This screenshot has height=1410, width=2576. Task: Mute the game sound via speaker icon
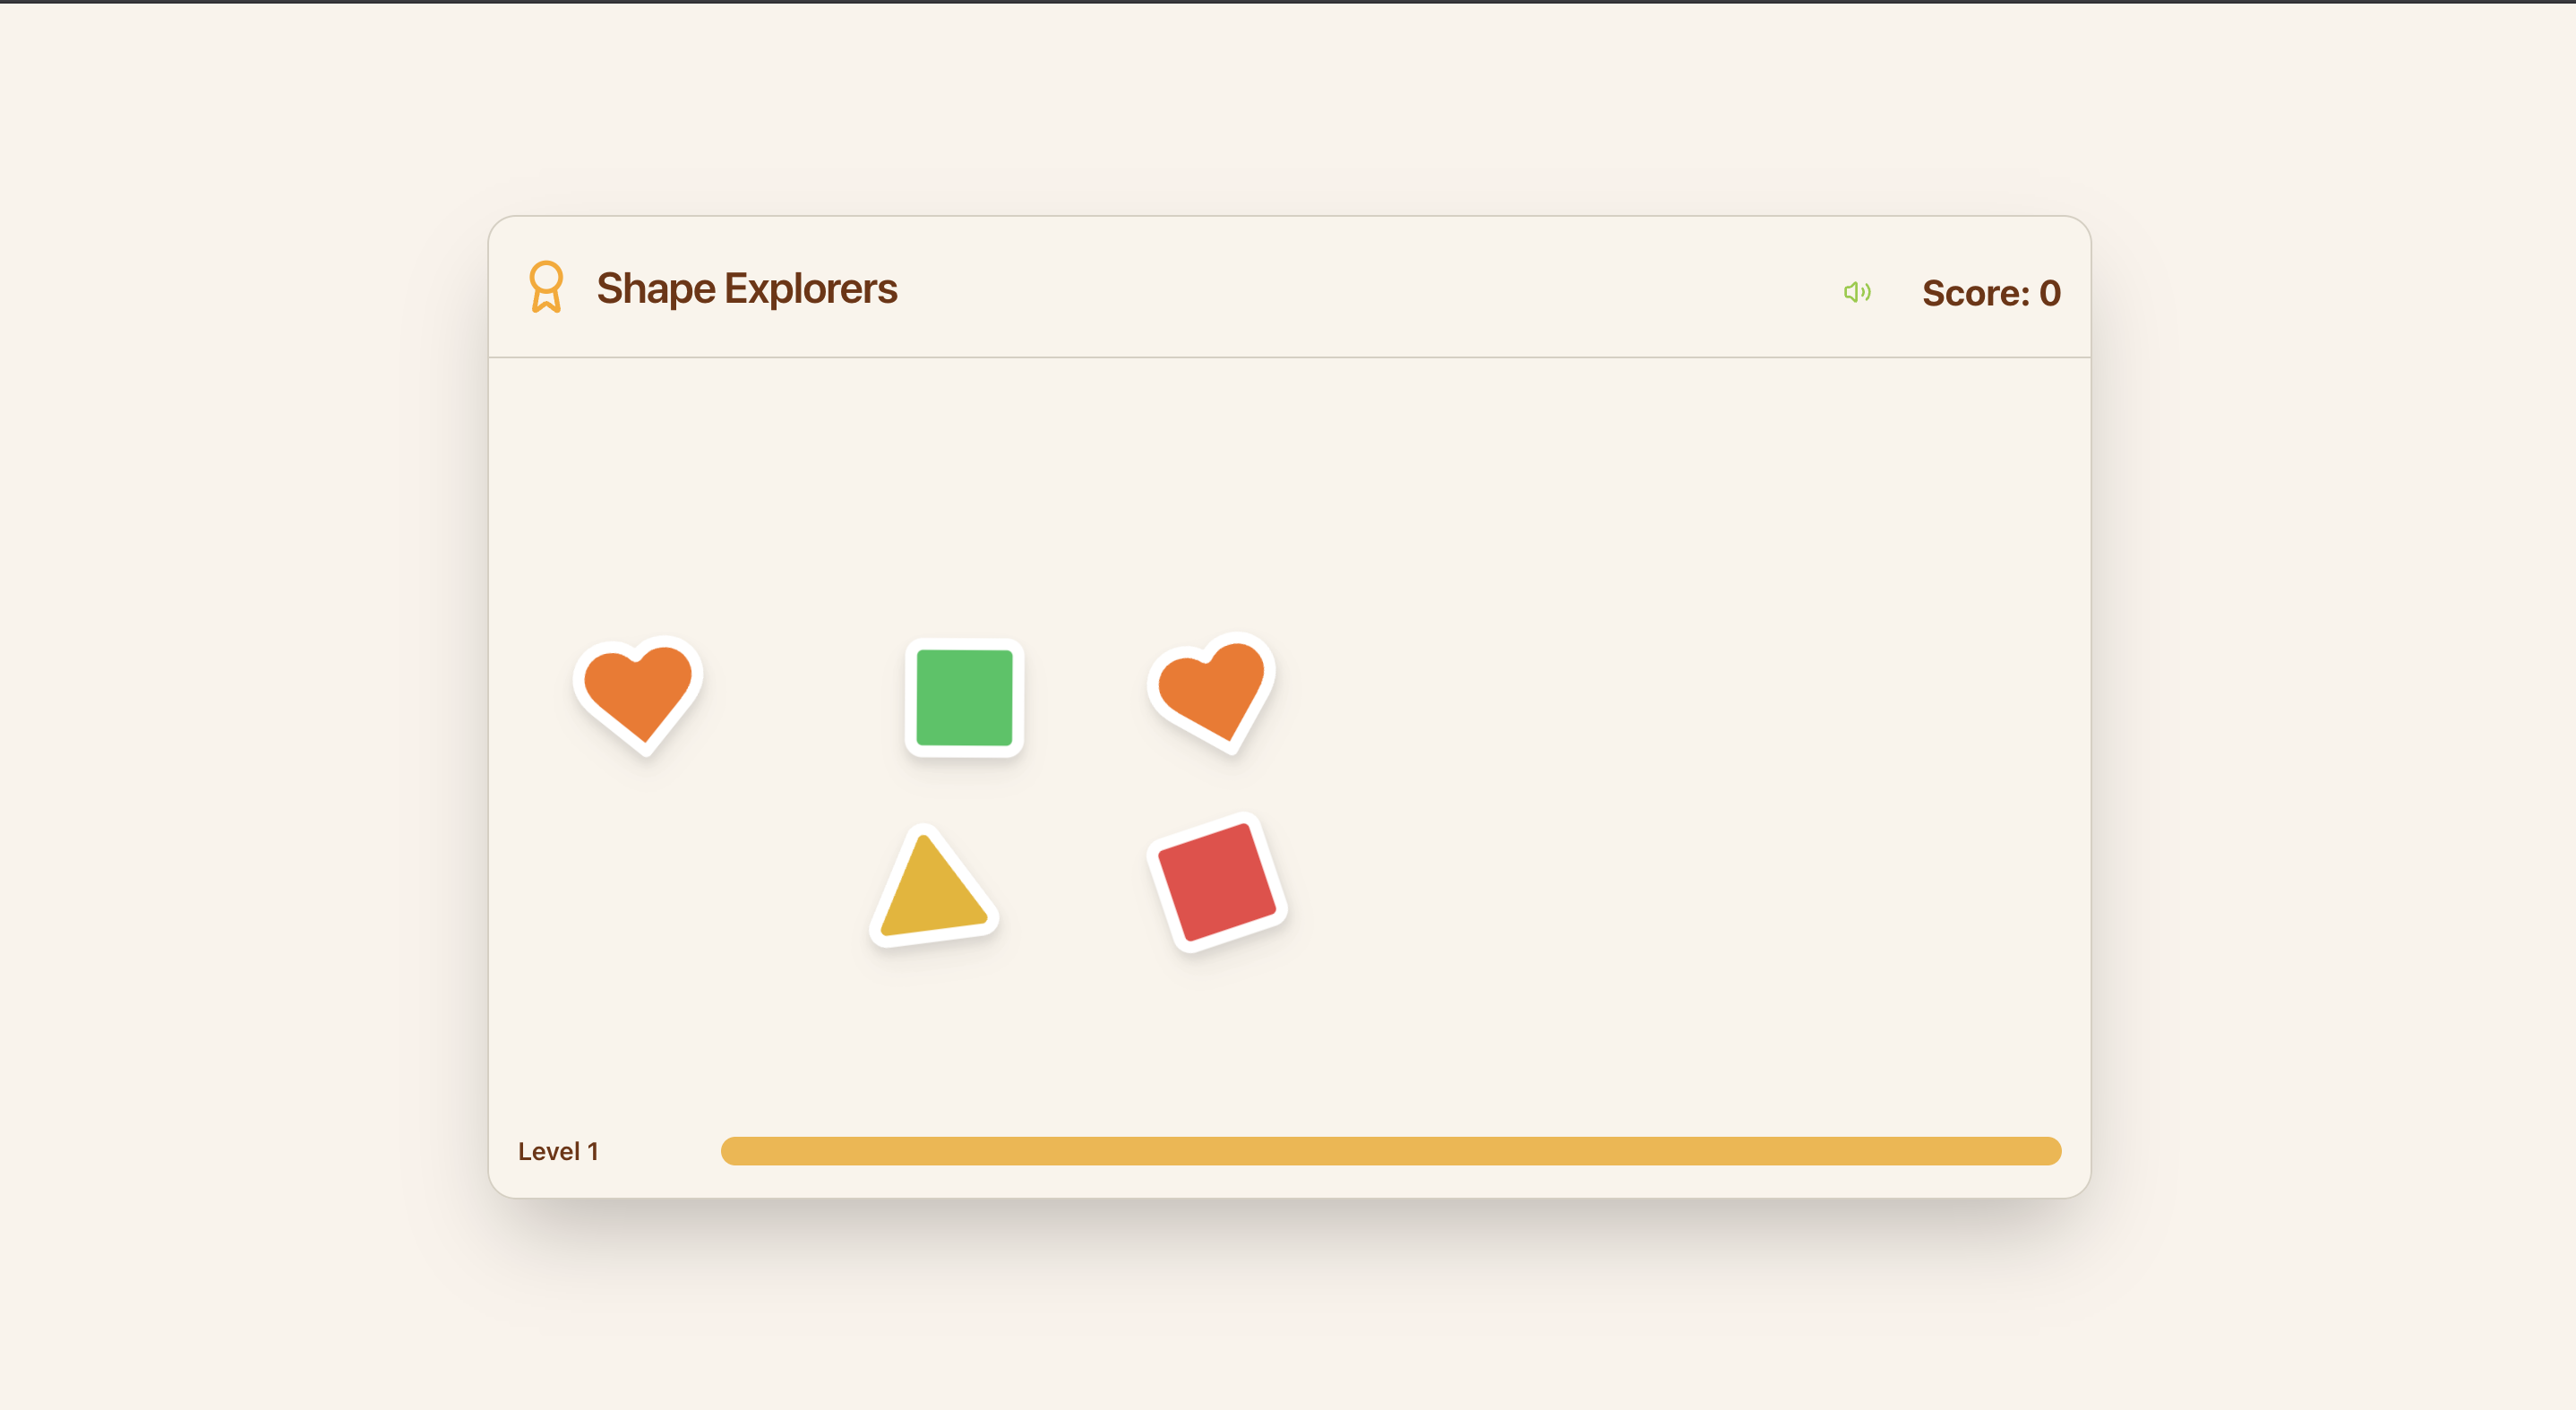click(x=1857, y=292)
